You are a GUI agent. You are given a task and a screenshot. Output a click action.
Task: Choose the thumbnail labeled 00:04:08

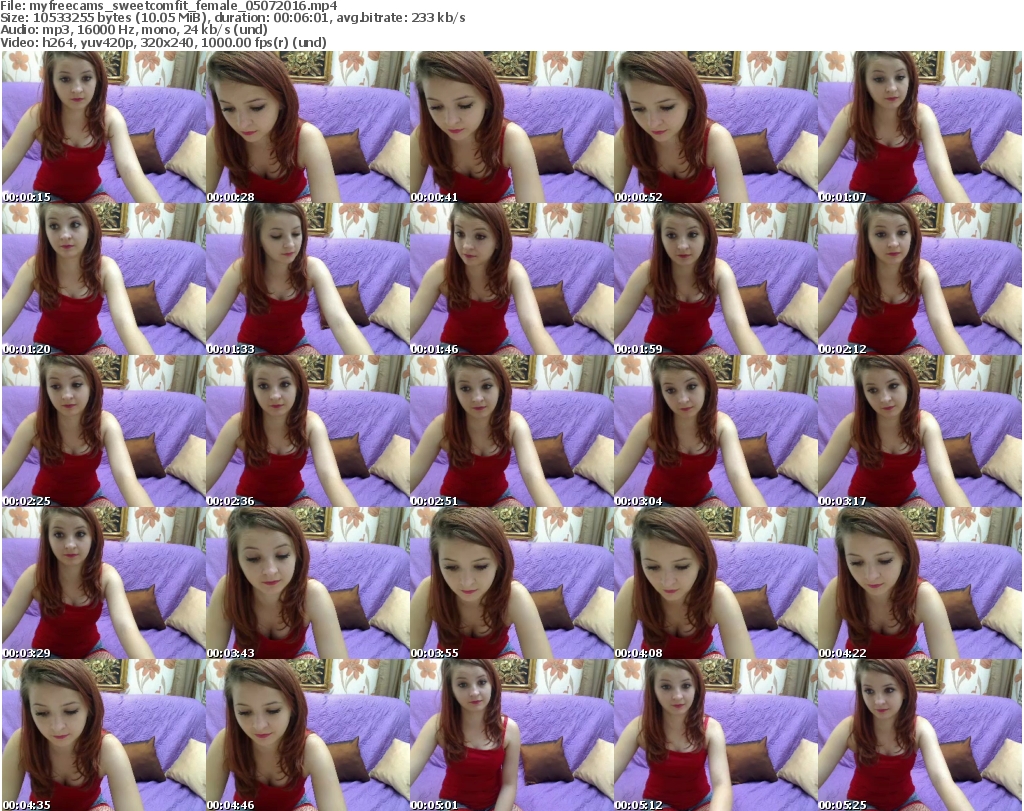[x=715, y=583]
